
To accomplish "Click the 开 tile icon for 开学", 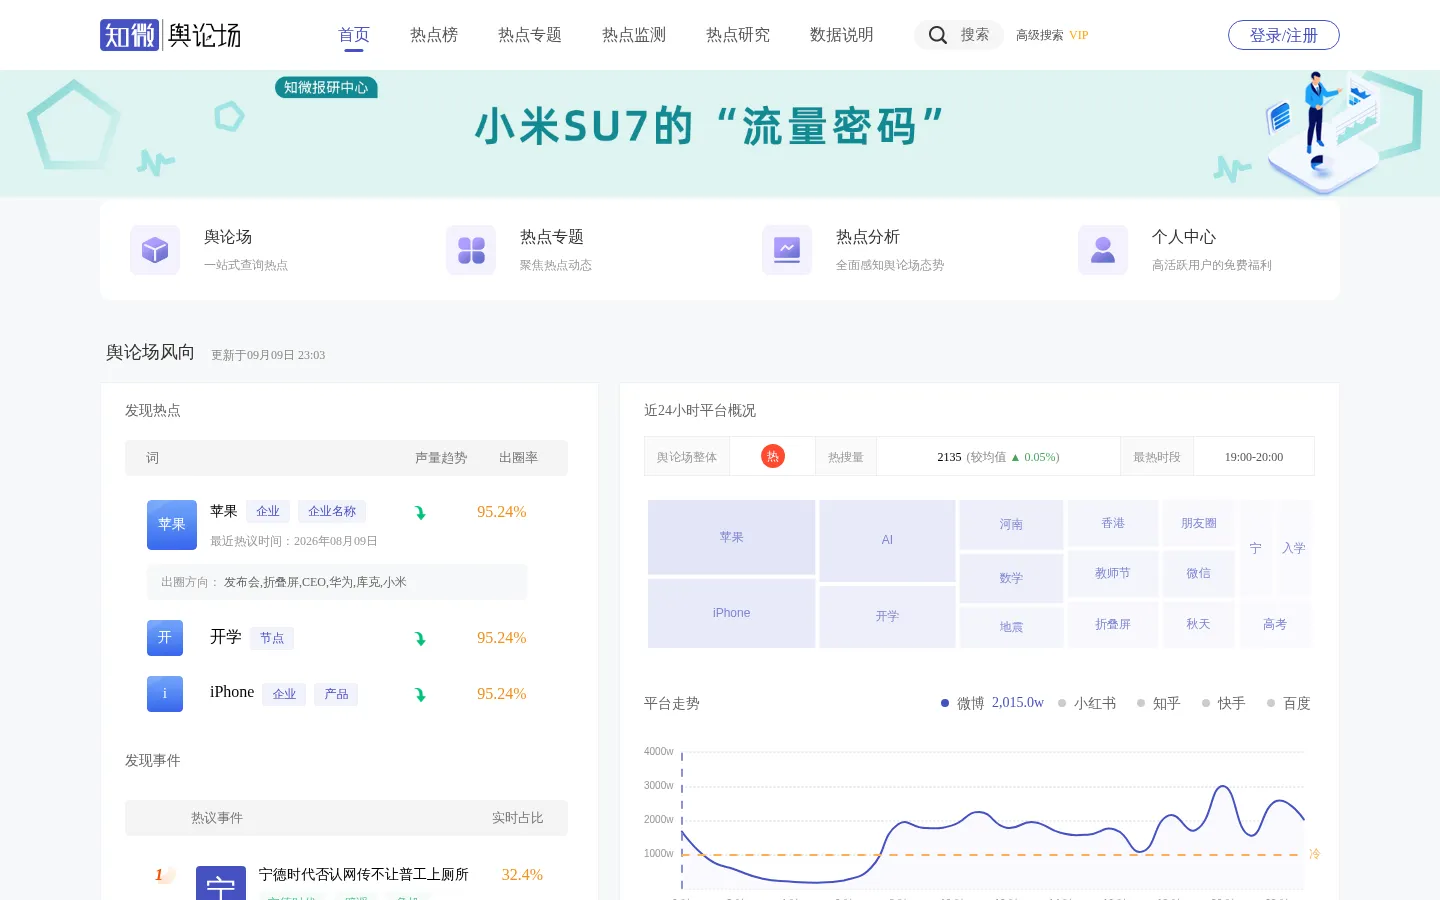I will 165,638.
